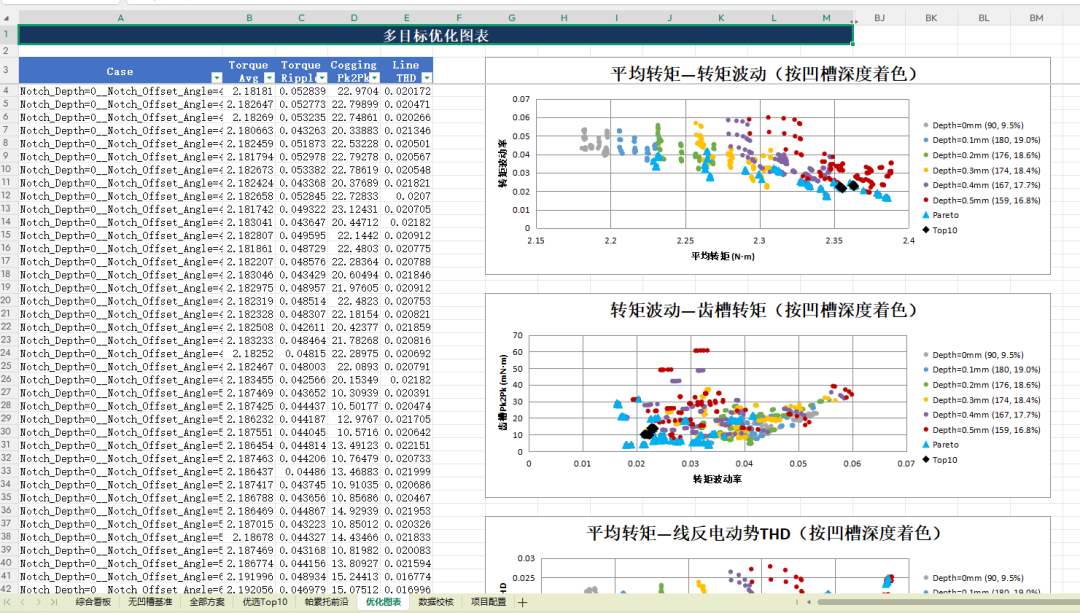
Task: Open the Torque Avg filter dropdown
Action: pos(269,78)
